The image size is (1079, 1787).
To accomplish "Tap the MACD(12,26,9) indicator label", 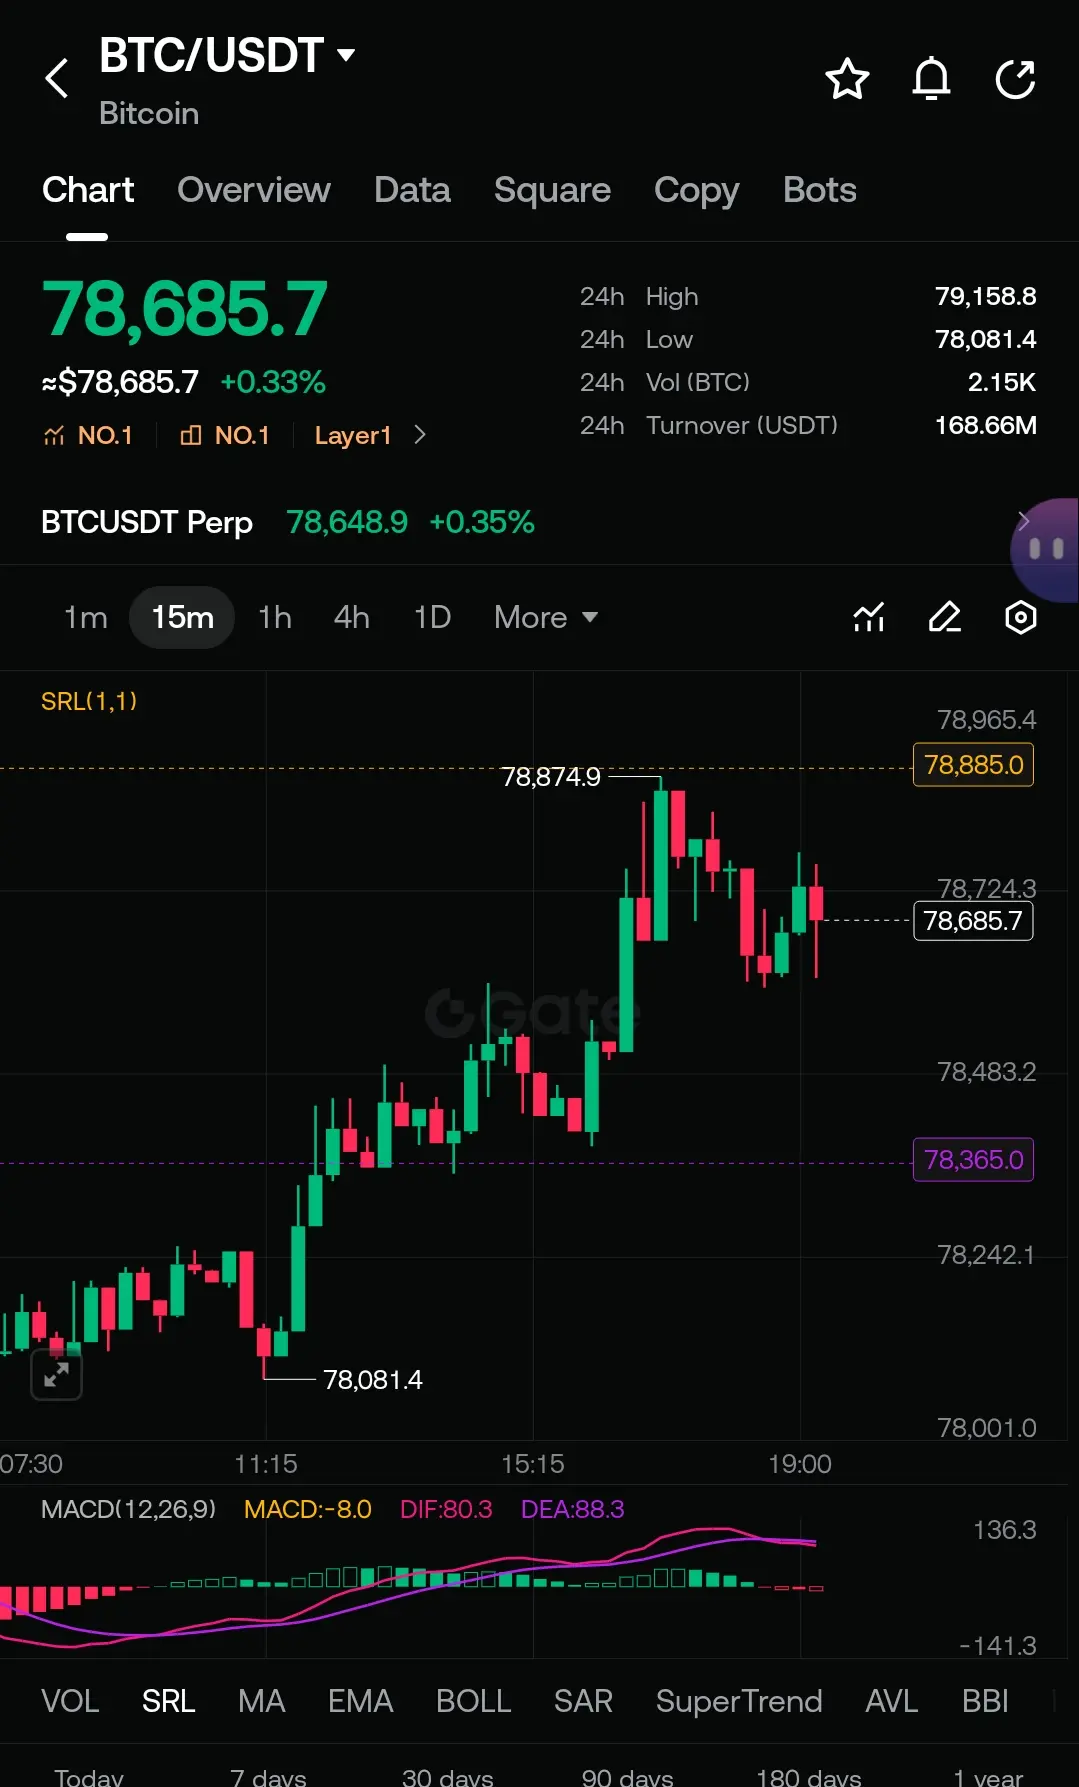I will click(128, 1509).
